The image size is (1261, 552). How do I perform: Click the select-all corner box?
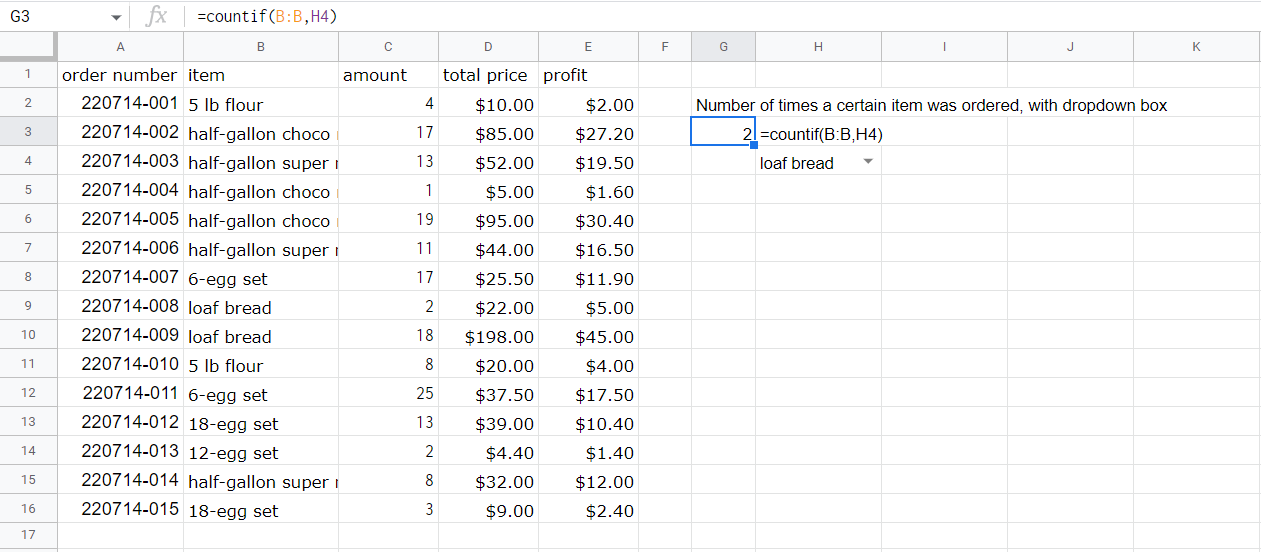[x=28, y=47]
